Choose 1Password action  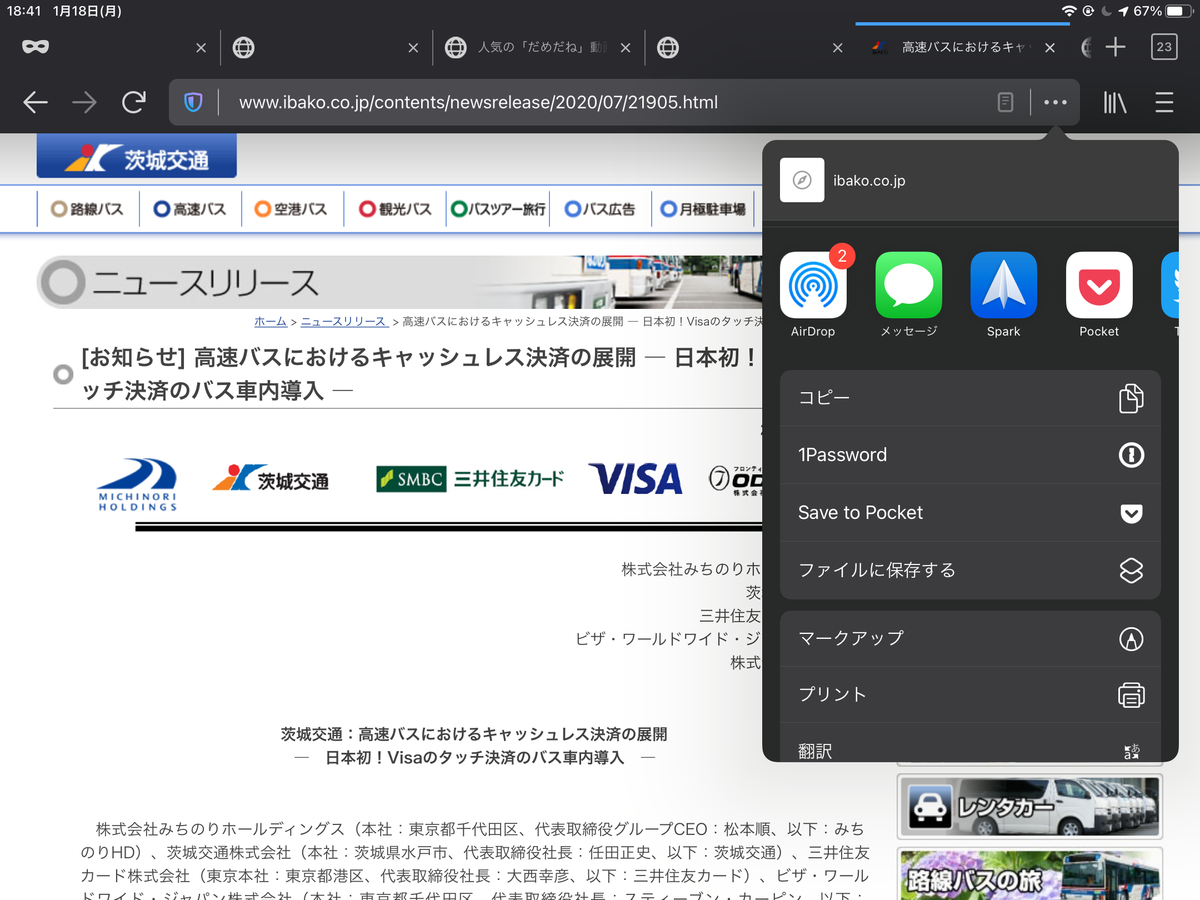pos(970,455)
